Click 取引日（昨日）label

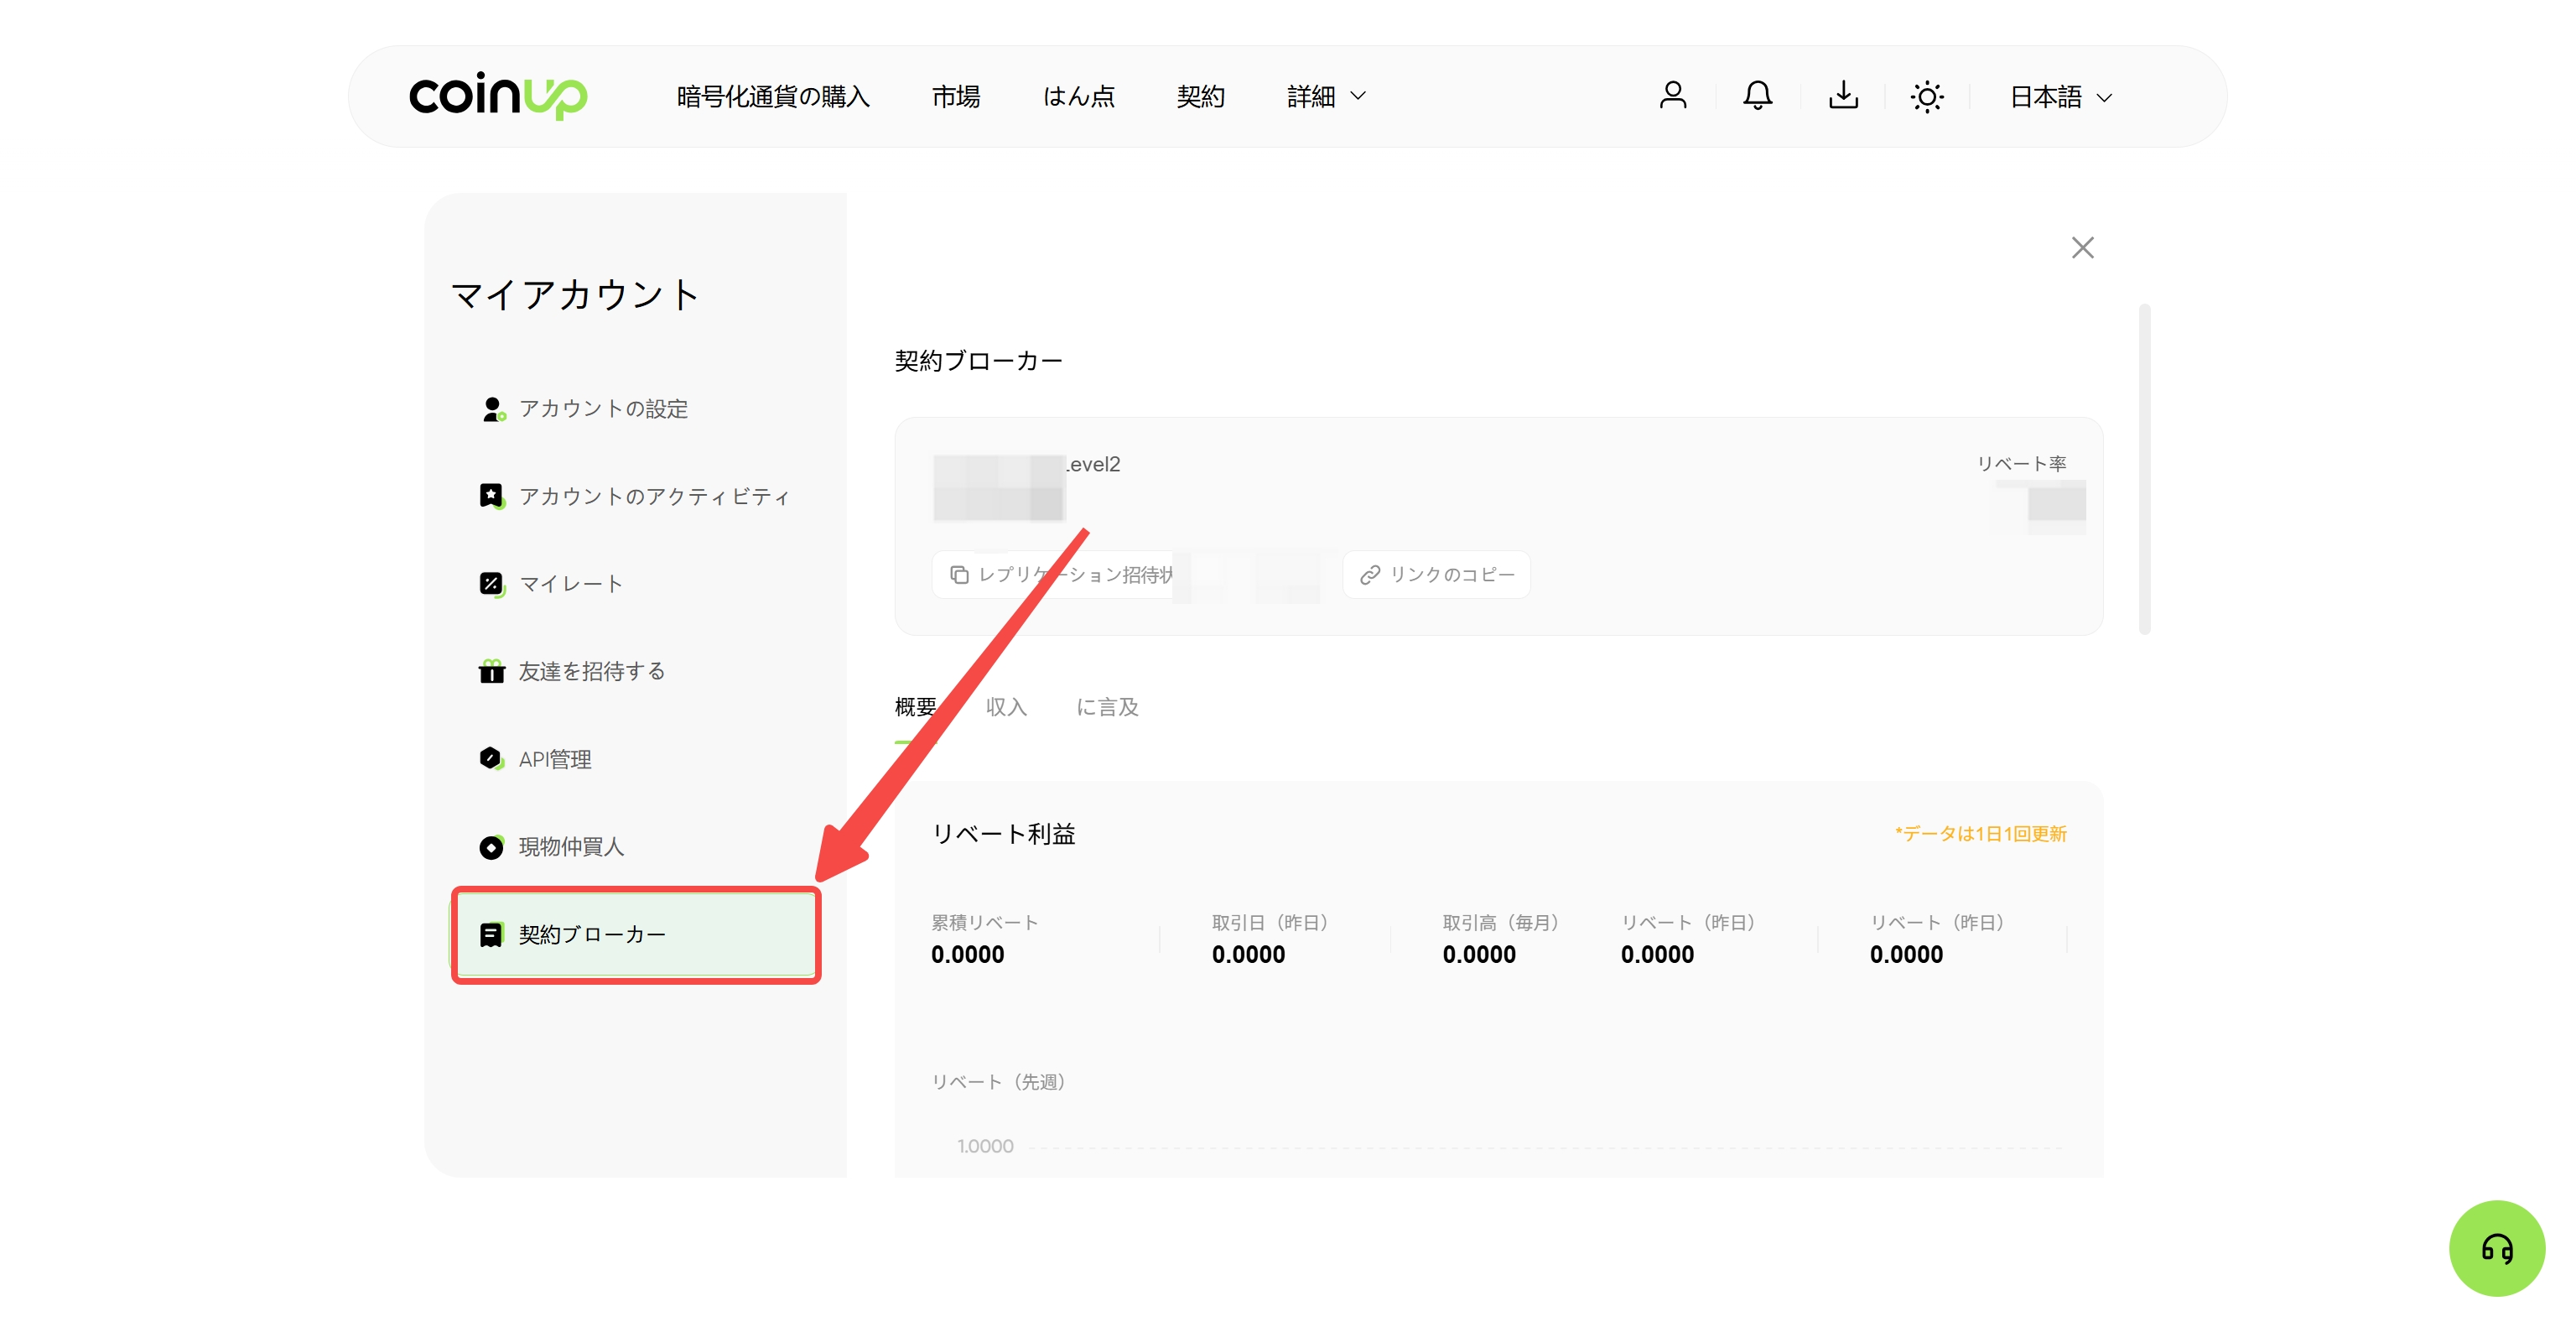(1270, 922)
